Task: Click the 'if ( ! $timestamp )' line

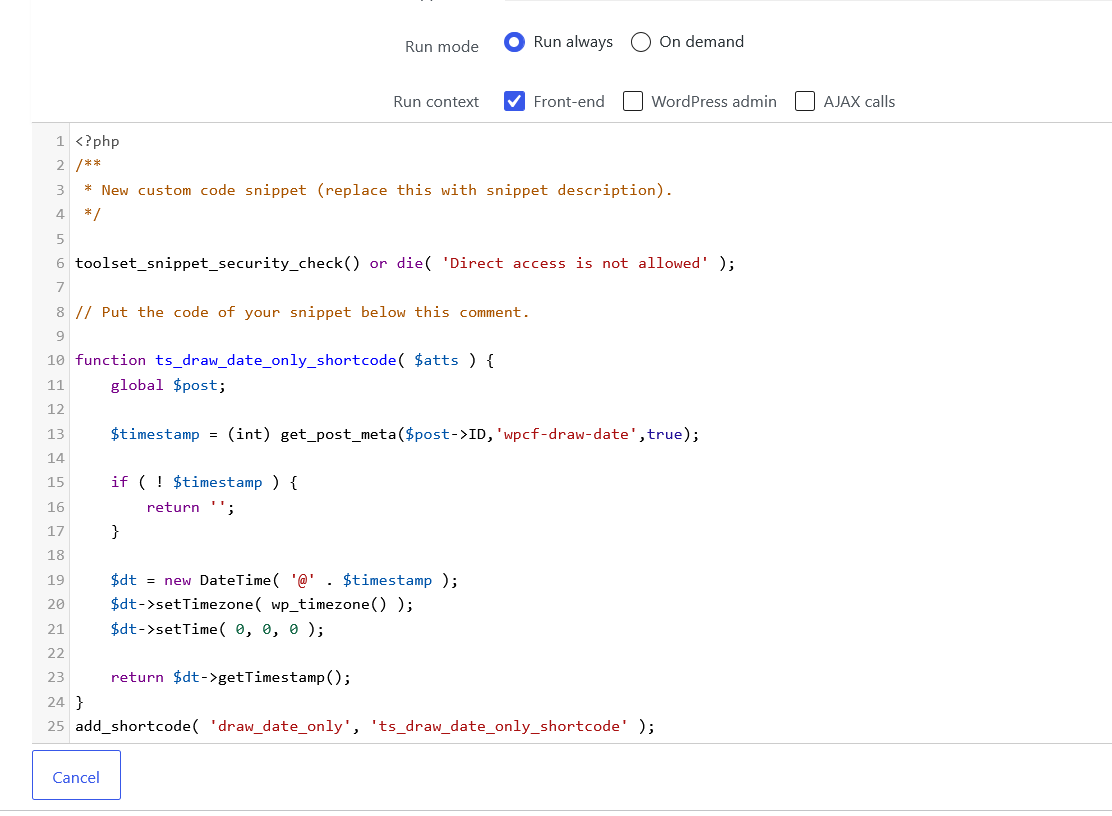Action: pyautogui.click(x=204, y=482)
